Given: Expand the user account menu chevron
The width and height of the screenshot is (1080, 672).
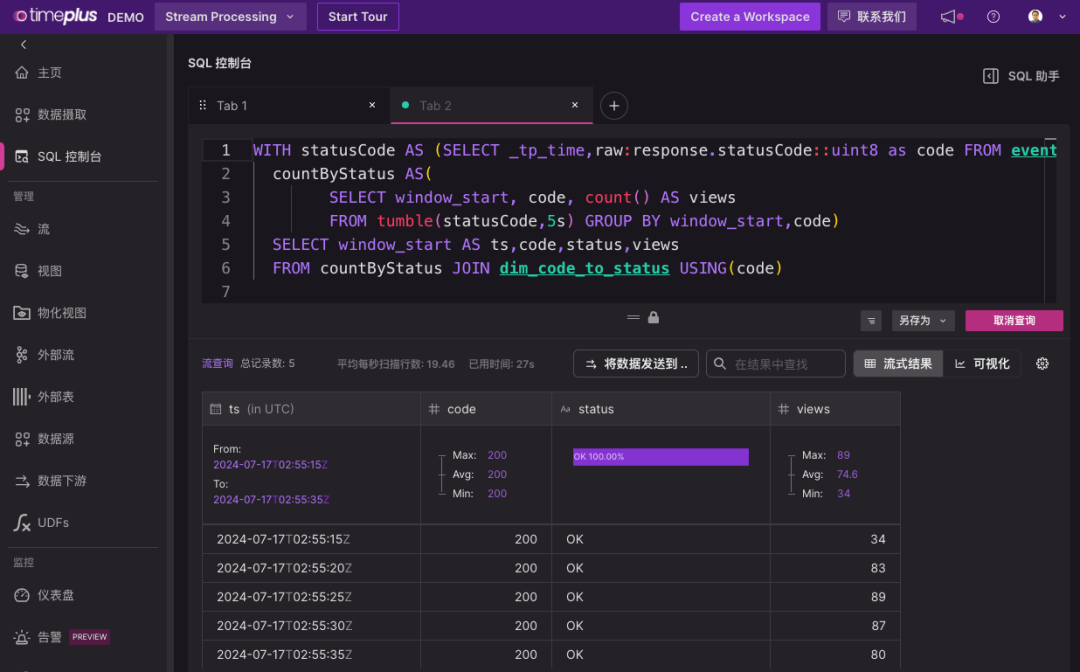Looking at the screenshot, I should 1062,17.
